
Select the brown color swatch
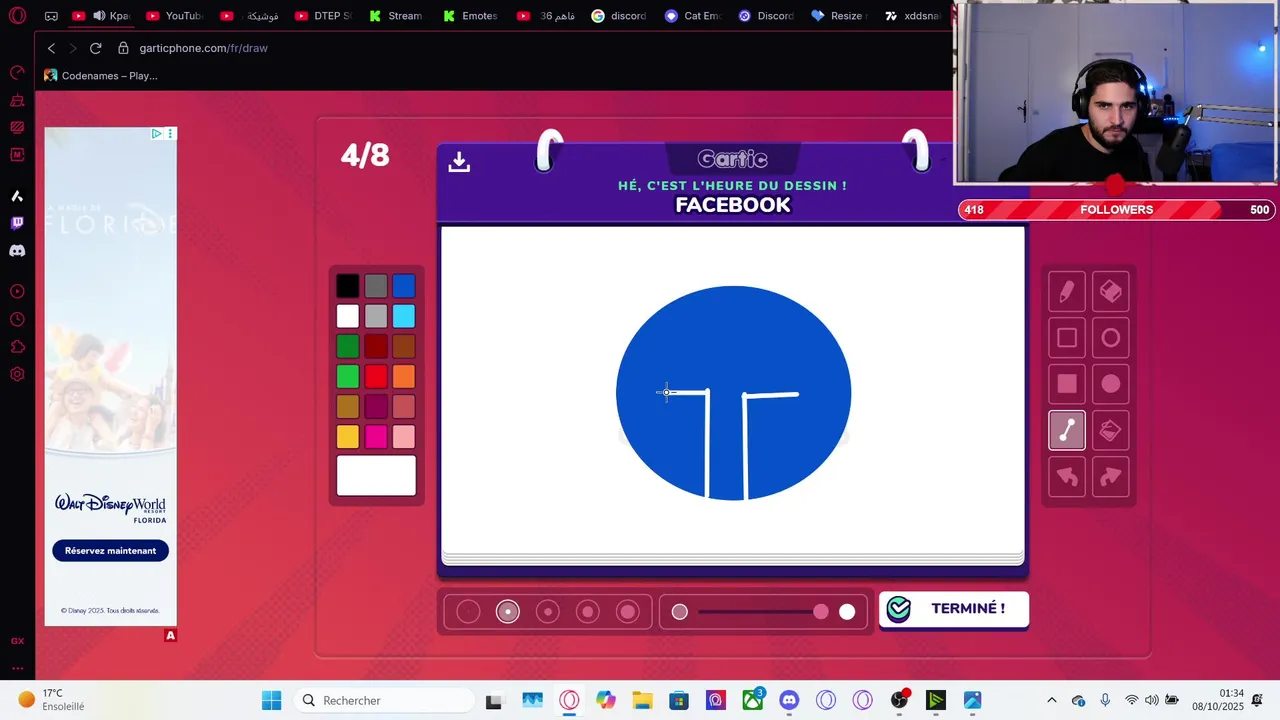click(404, 346)
